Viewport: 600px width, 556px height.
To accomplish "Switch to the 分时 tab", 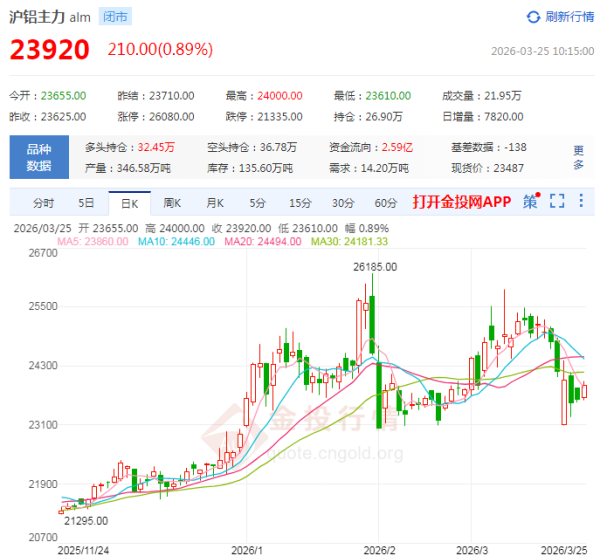I will point(43,203).
